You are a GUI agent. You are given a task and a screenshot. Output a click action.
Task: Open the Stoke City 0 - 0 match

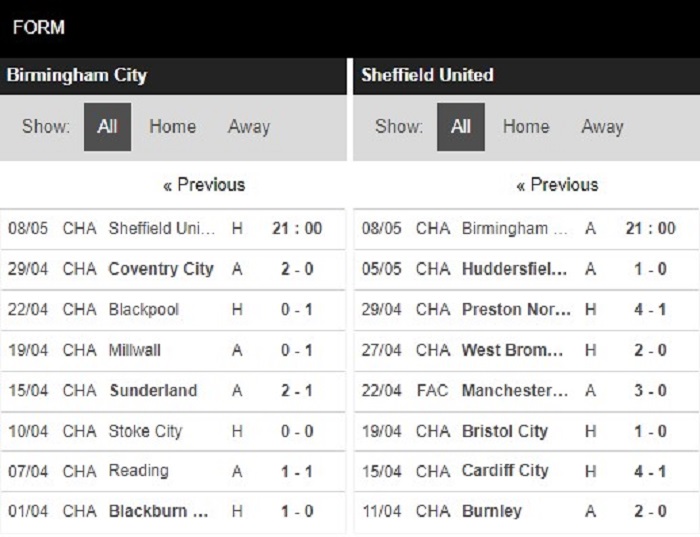(172, 431)
